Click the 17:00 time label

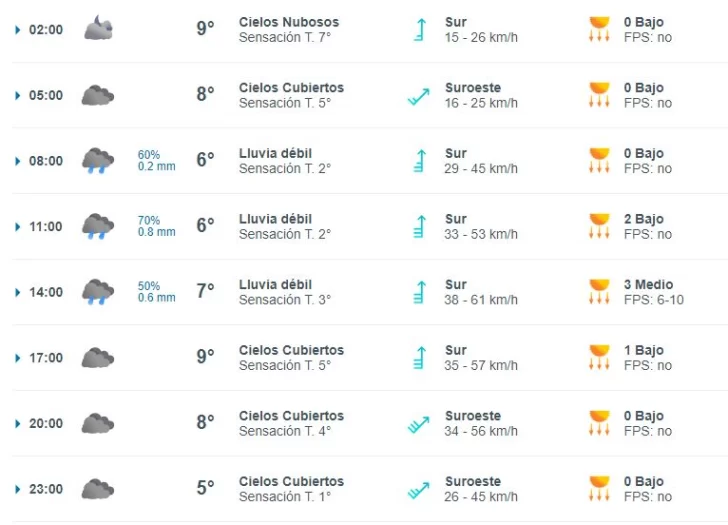(46, 358)
